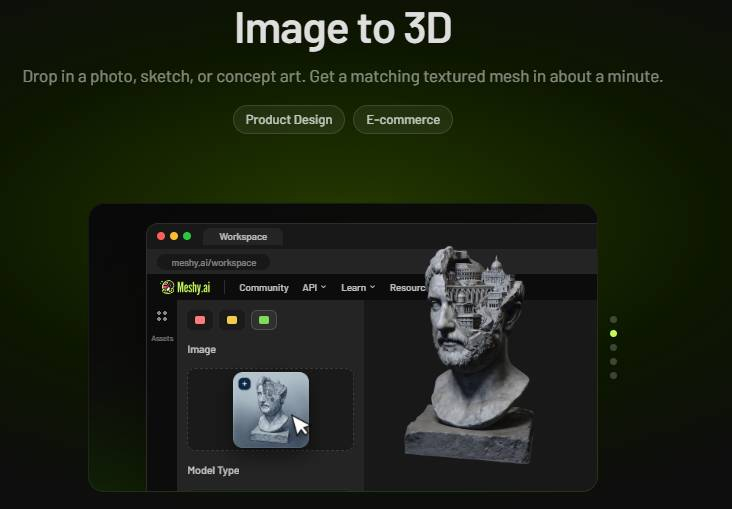Click the Meshy.ai logo

pos(185,287)
